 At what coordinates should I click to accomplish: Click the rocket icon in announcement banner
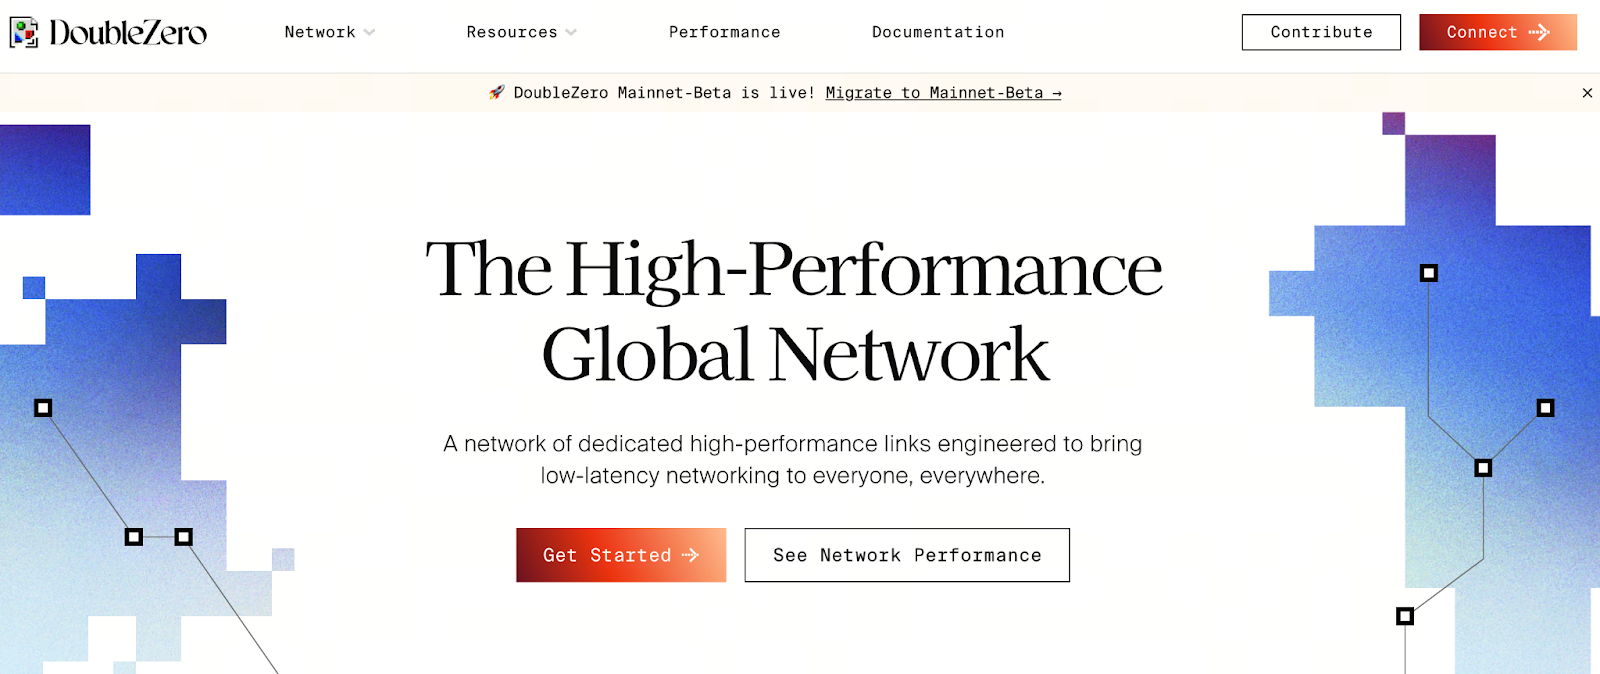(x=496, y=93)
